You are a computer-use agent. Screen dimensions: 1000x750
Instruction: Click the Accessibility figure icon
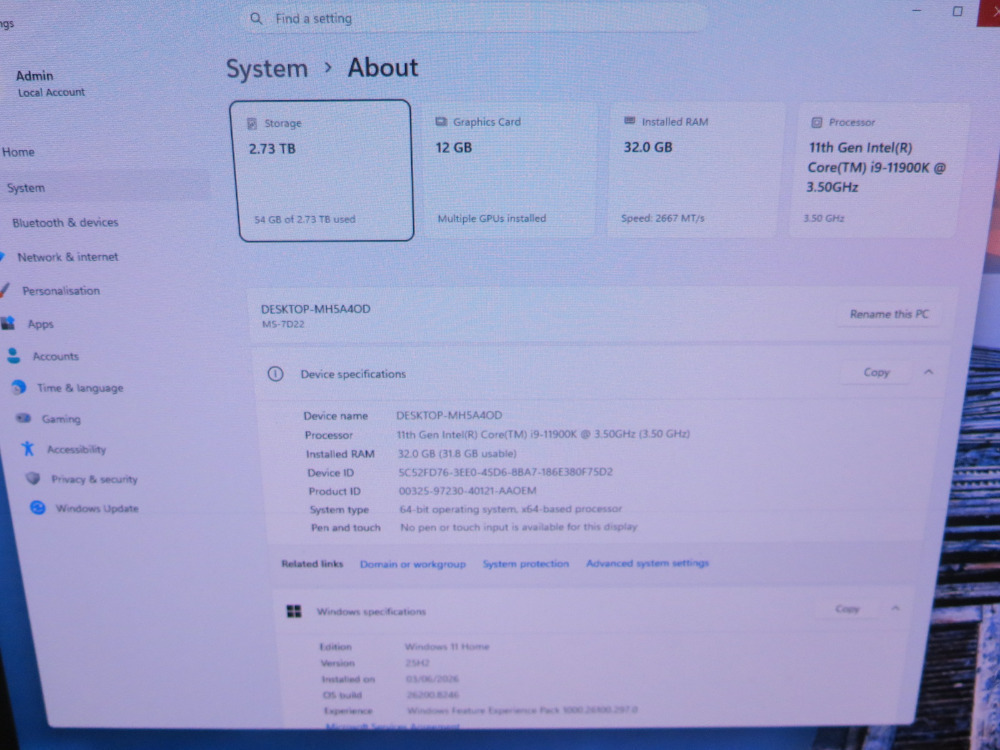27,448
